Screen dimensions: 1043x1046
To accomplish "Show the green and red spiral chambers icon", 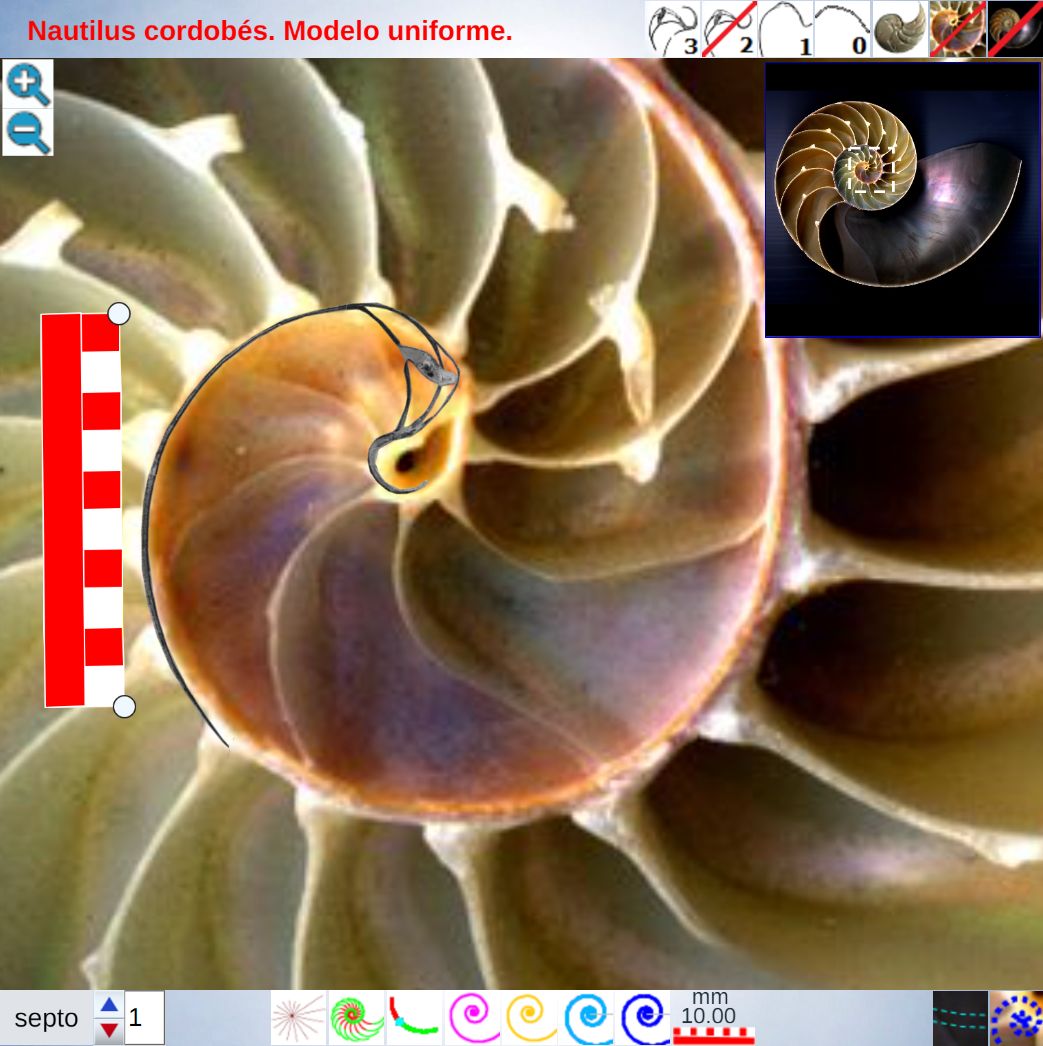I will (356, 1018).
